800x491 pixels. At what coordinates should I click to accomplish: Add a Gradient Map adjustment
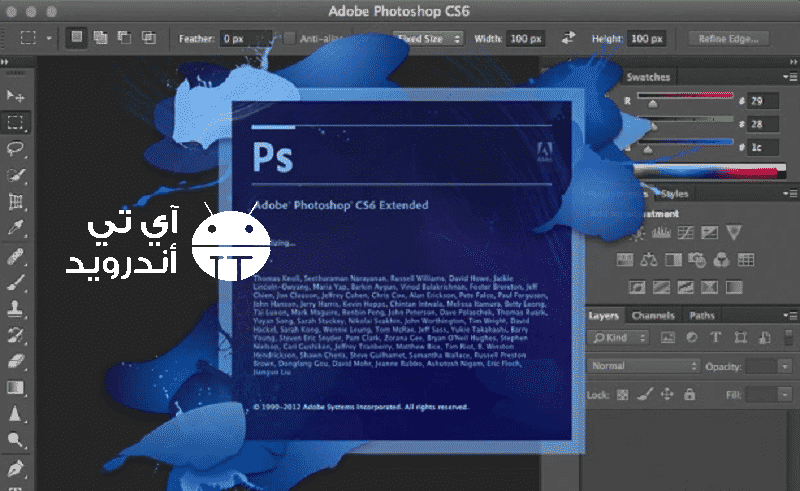pos(734,287)
